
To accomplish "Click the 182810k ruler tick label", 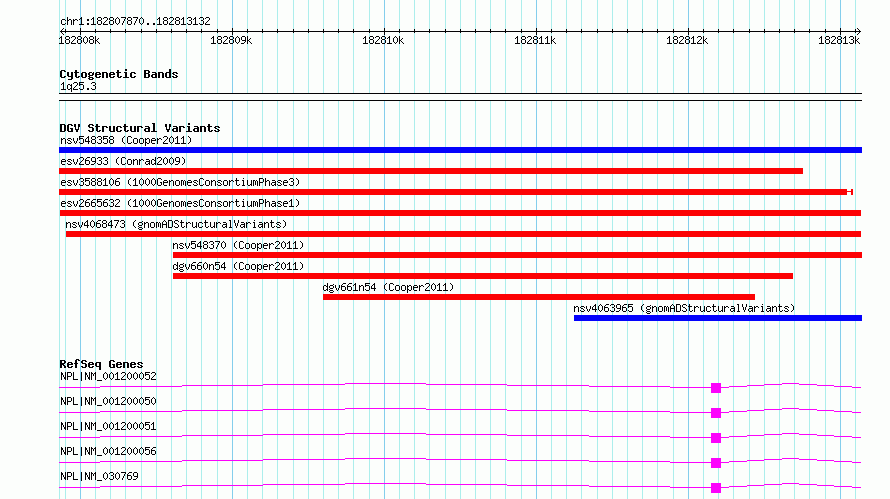I will (x=383, y=40).
